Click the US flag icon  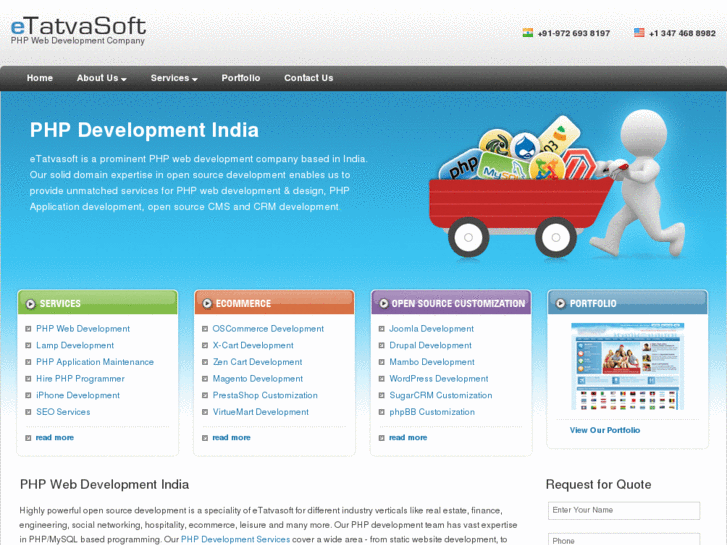pyautogui.click(x=639, y=33)
